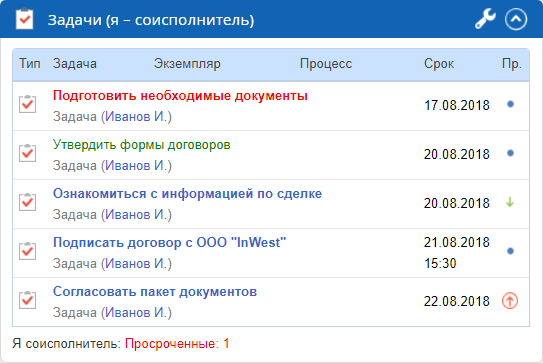This screenshot has height=363, width=543.
Task: Open task Подписать договор с ООО InWest
Action: pyautogui.click(x=170, y=242)
